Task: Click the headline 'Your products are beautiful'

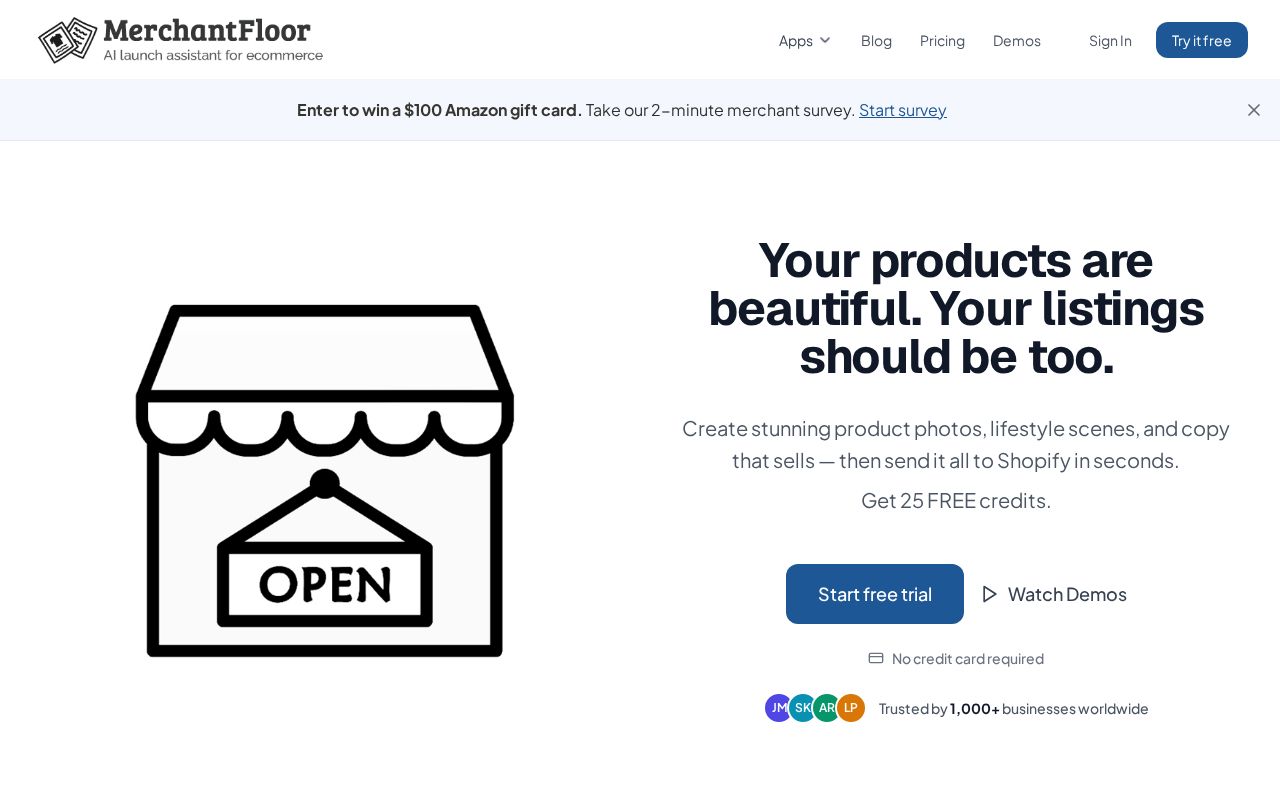Action: tap(956, 308)
